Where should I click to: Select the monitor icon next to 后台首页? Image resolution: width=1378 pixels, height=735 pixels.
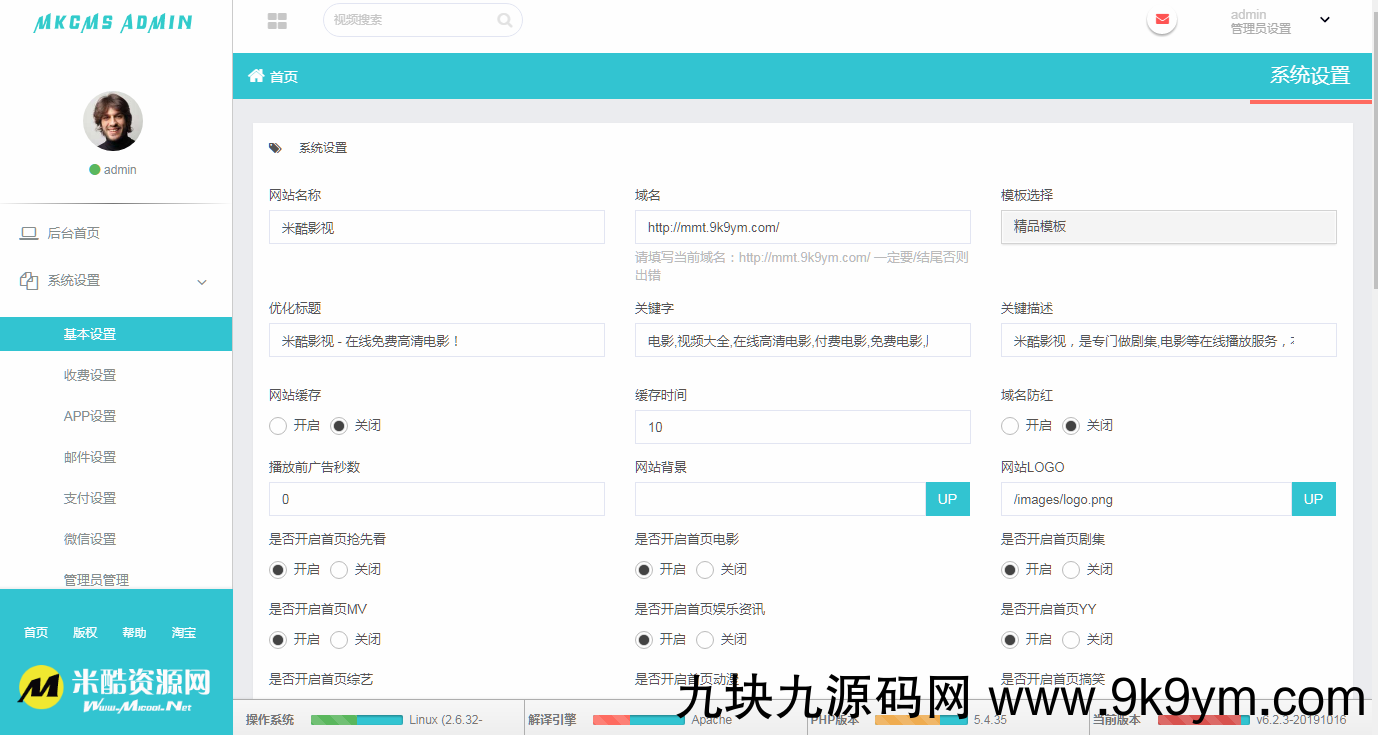tap(30, 232)
